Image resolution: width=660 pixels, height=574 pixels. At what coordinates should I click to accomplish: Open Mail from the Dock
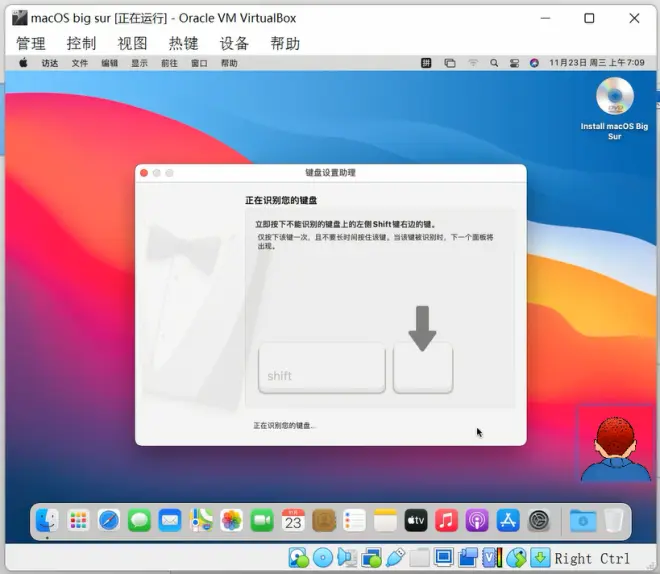(170, 521)
